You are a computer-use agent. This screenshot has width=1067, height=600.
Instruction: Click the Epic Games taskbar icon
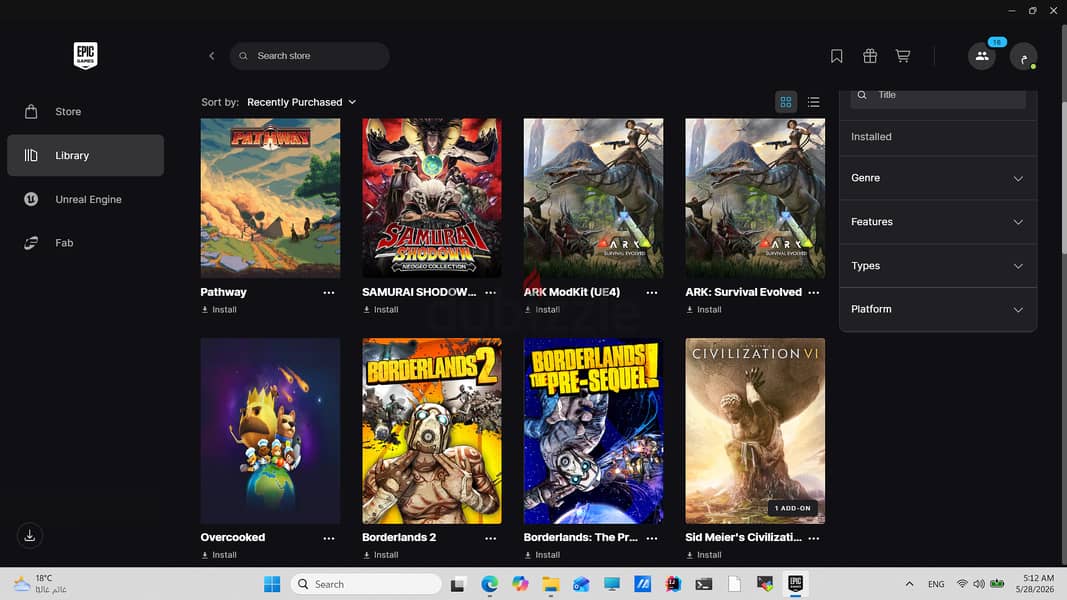(795, 584)
